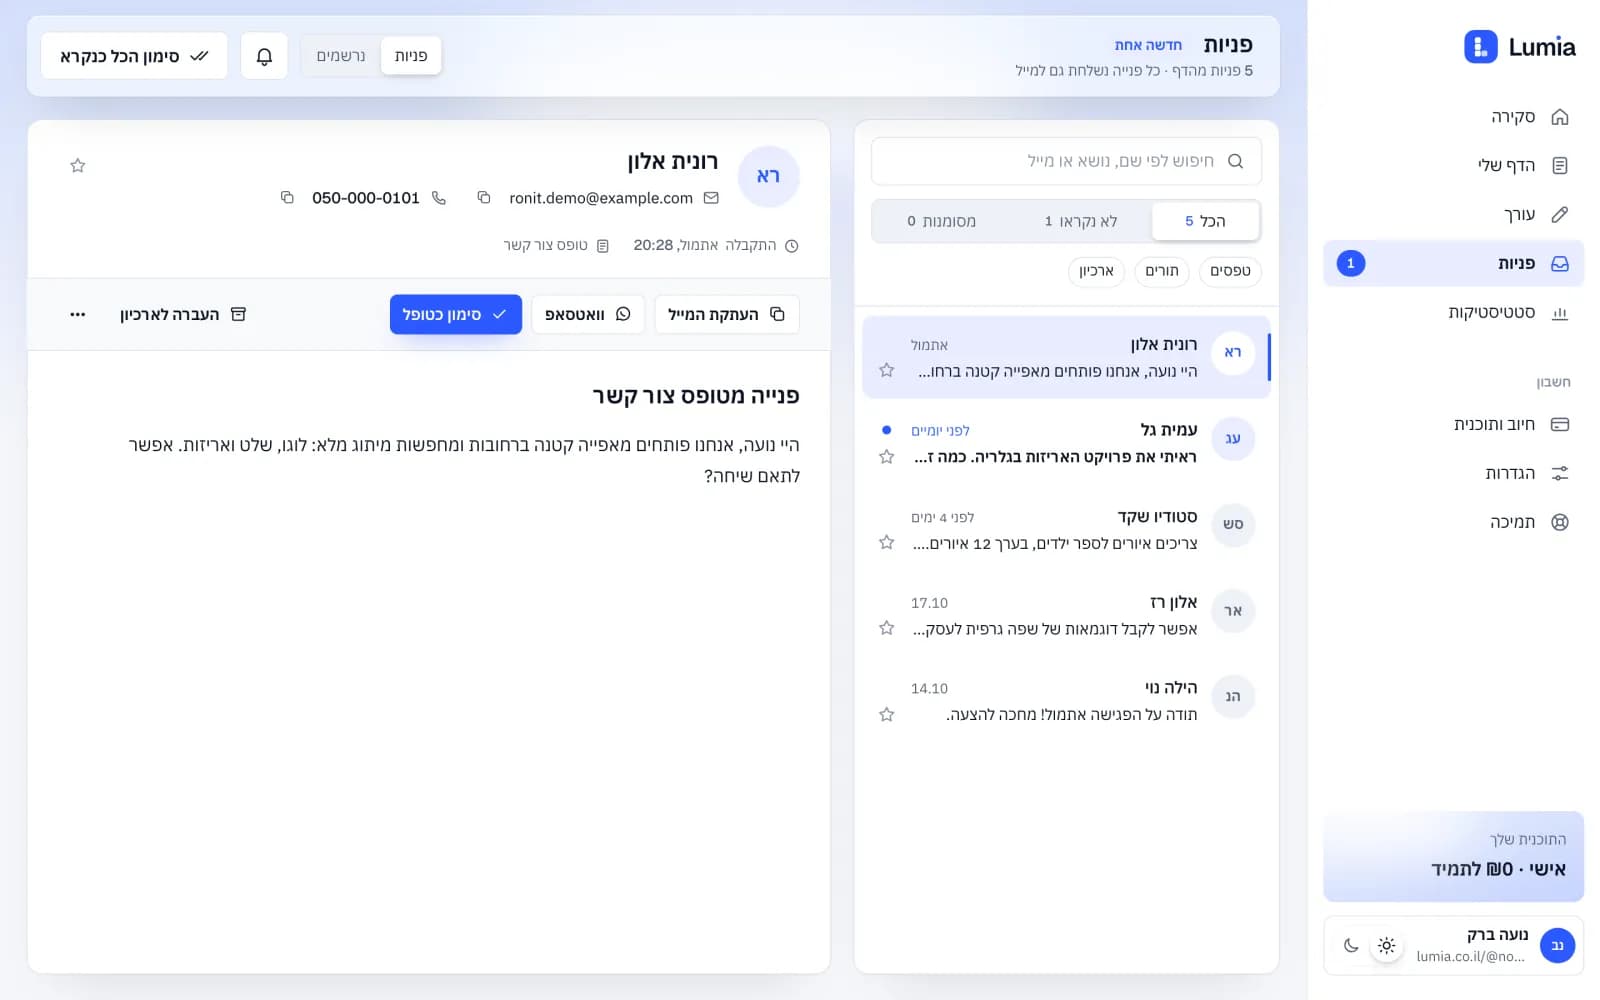Click העברה לארכיון archive button
1600x1000 pixels.
pyautogui.click(x=183, y=315)
